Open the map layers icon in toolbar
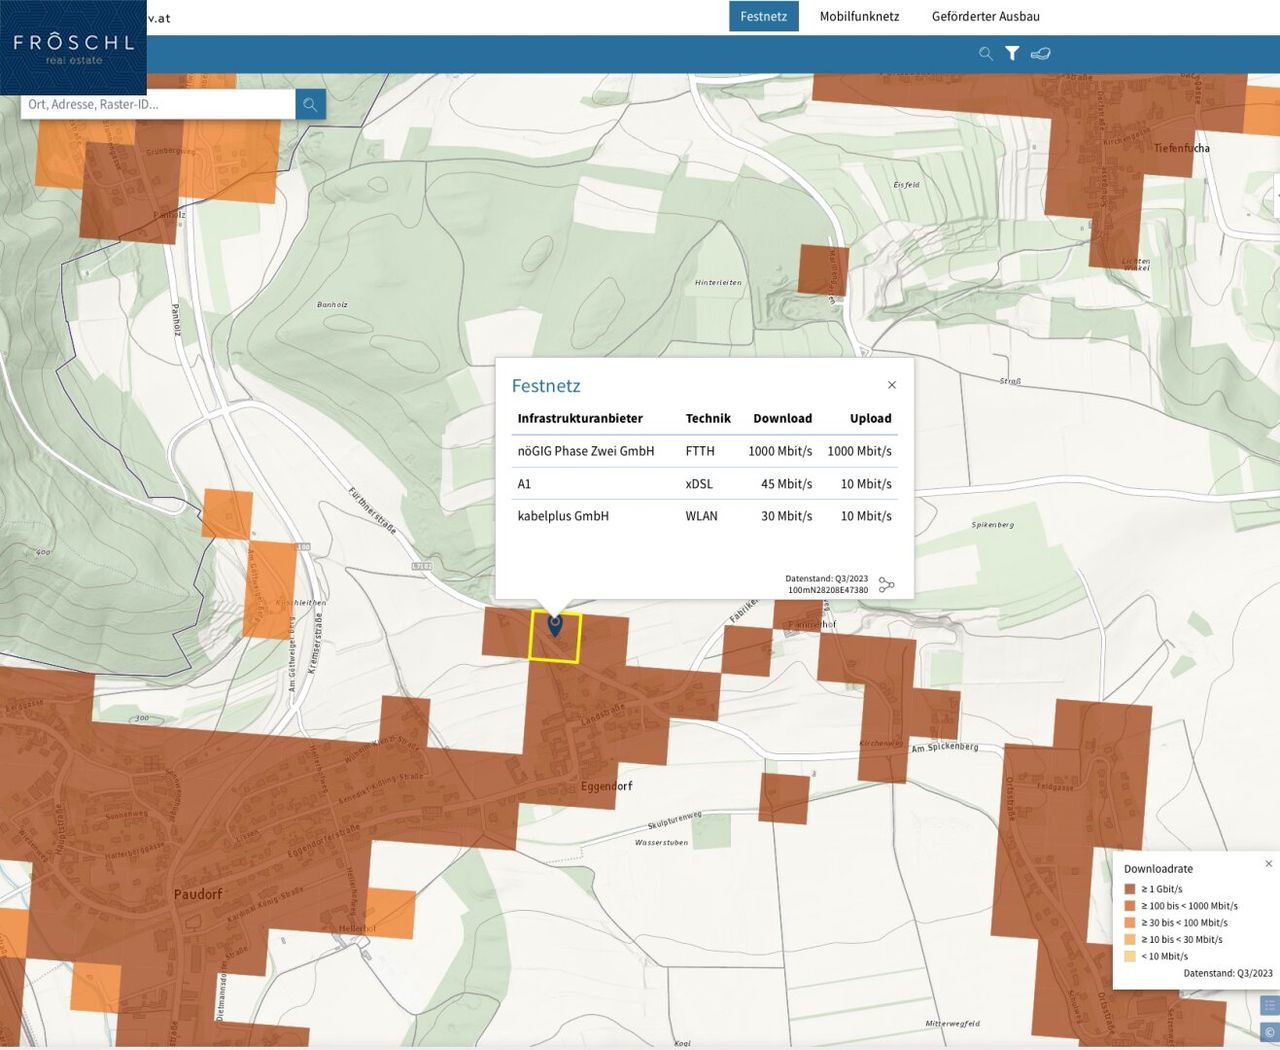Image resolution: width=1280 pixels, height=1050 pixels. click(x=1040, y=54)
